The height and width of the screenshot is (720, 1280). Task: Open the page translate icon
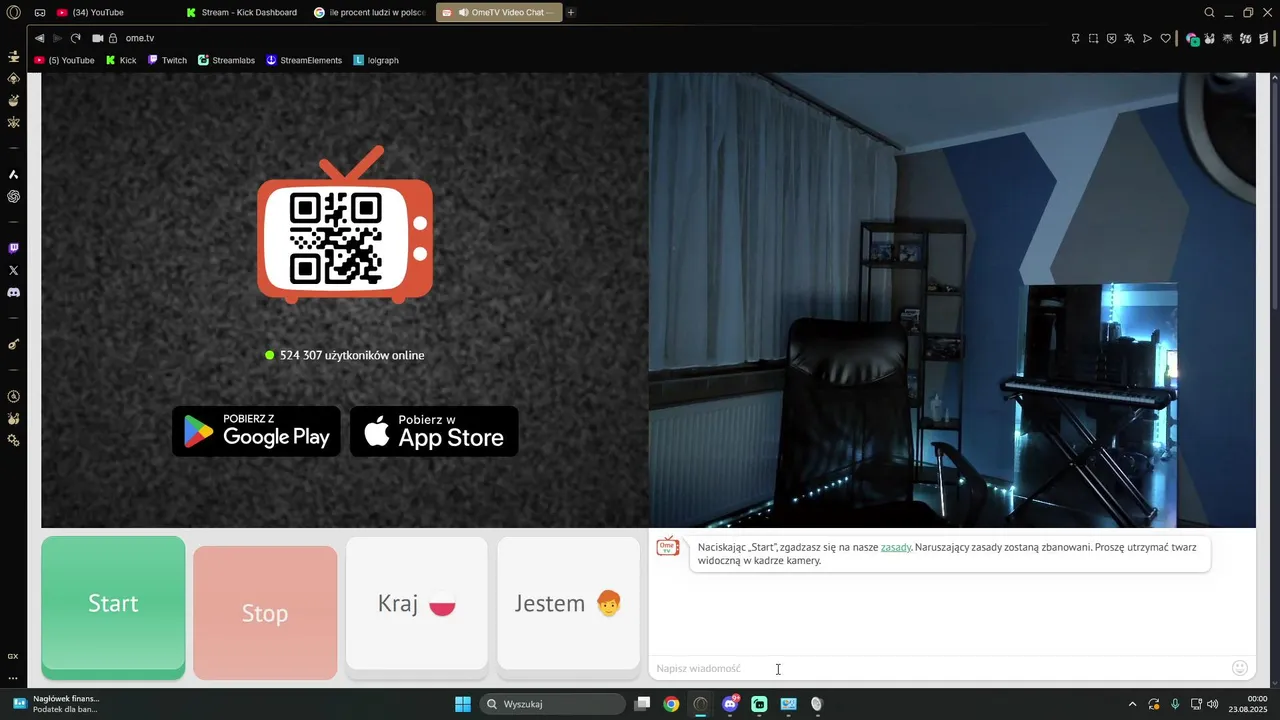(1129, 39)
